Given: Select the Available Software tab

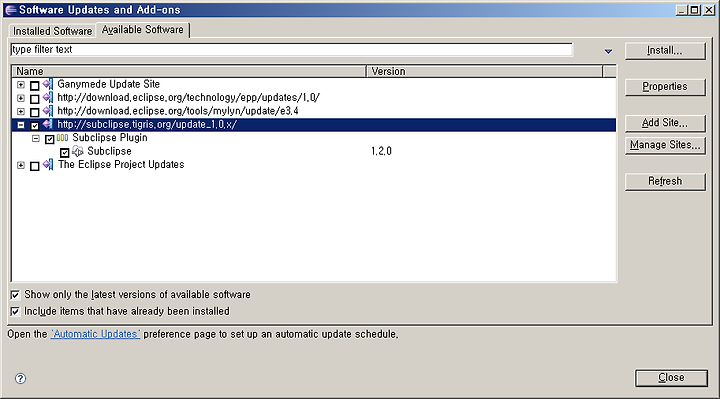Looking at the screenshot, I should 142,29.
